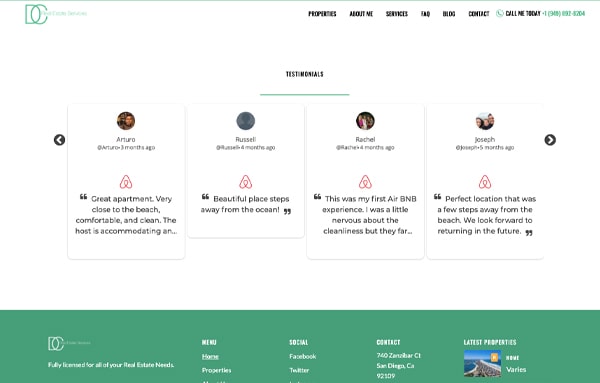Screen dimensions: 600x383
Task: Click review text 'Great apartment. Very close to the beach'
Action: coord(126,215)
